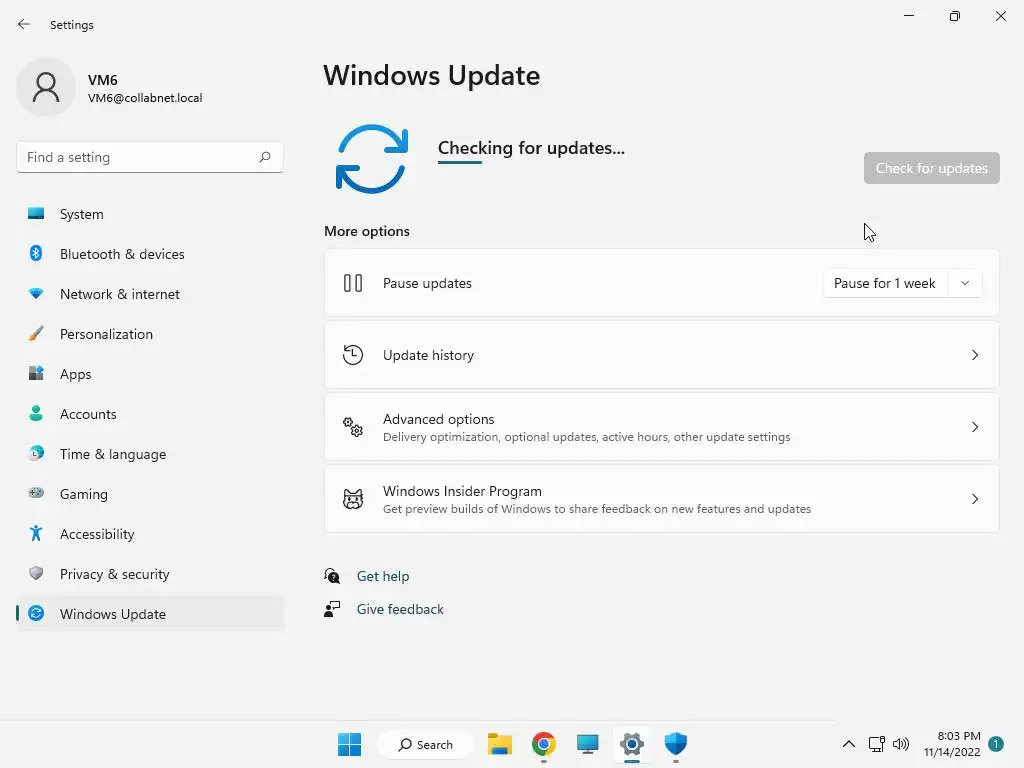The image size is (1024, 768).
Task: Click the Give feedback person icon
Action: 332,609
